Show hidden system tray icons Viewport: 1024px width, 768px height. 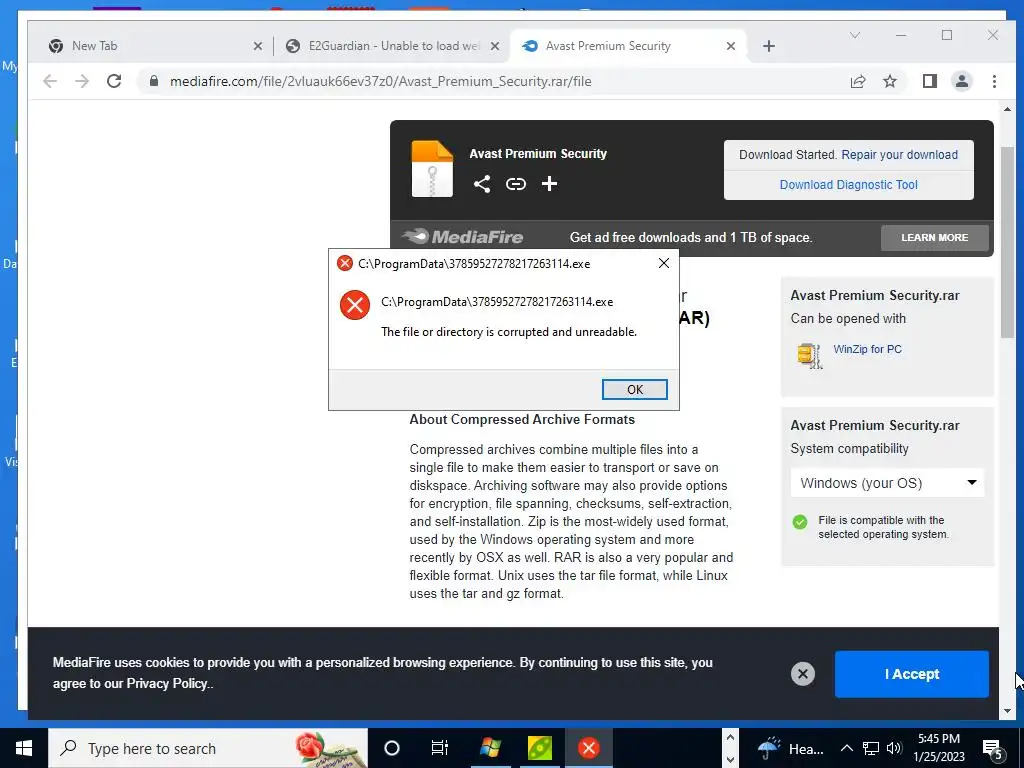[846, 748]
